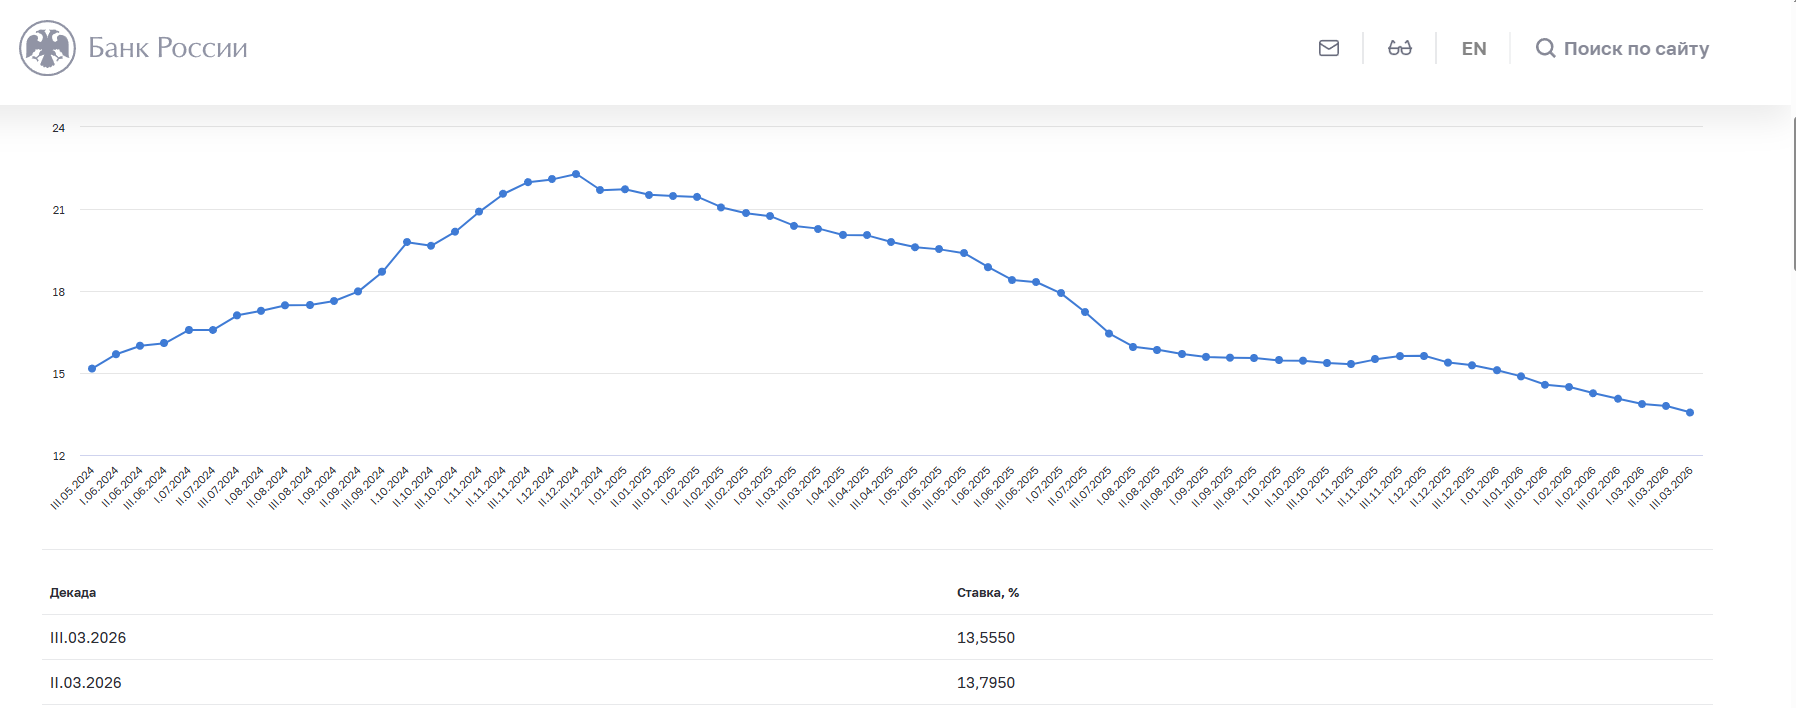The height and width of the screenshot is (708, 1796).
Task: Click in the Поиск по сайту search field
Action: tap(1636, 48)
